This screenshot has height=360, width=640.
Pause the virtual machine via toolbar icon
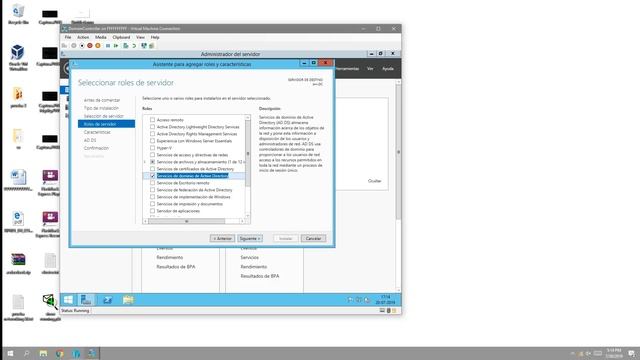pyautogui.click(x=108, y=46)
